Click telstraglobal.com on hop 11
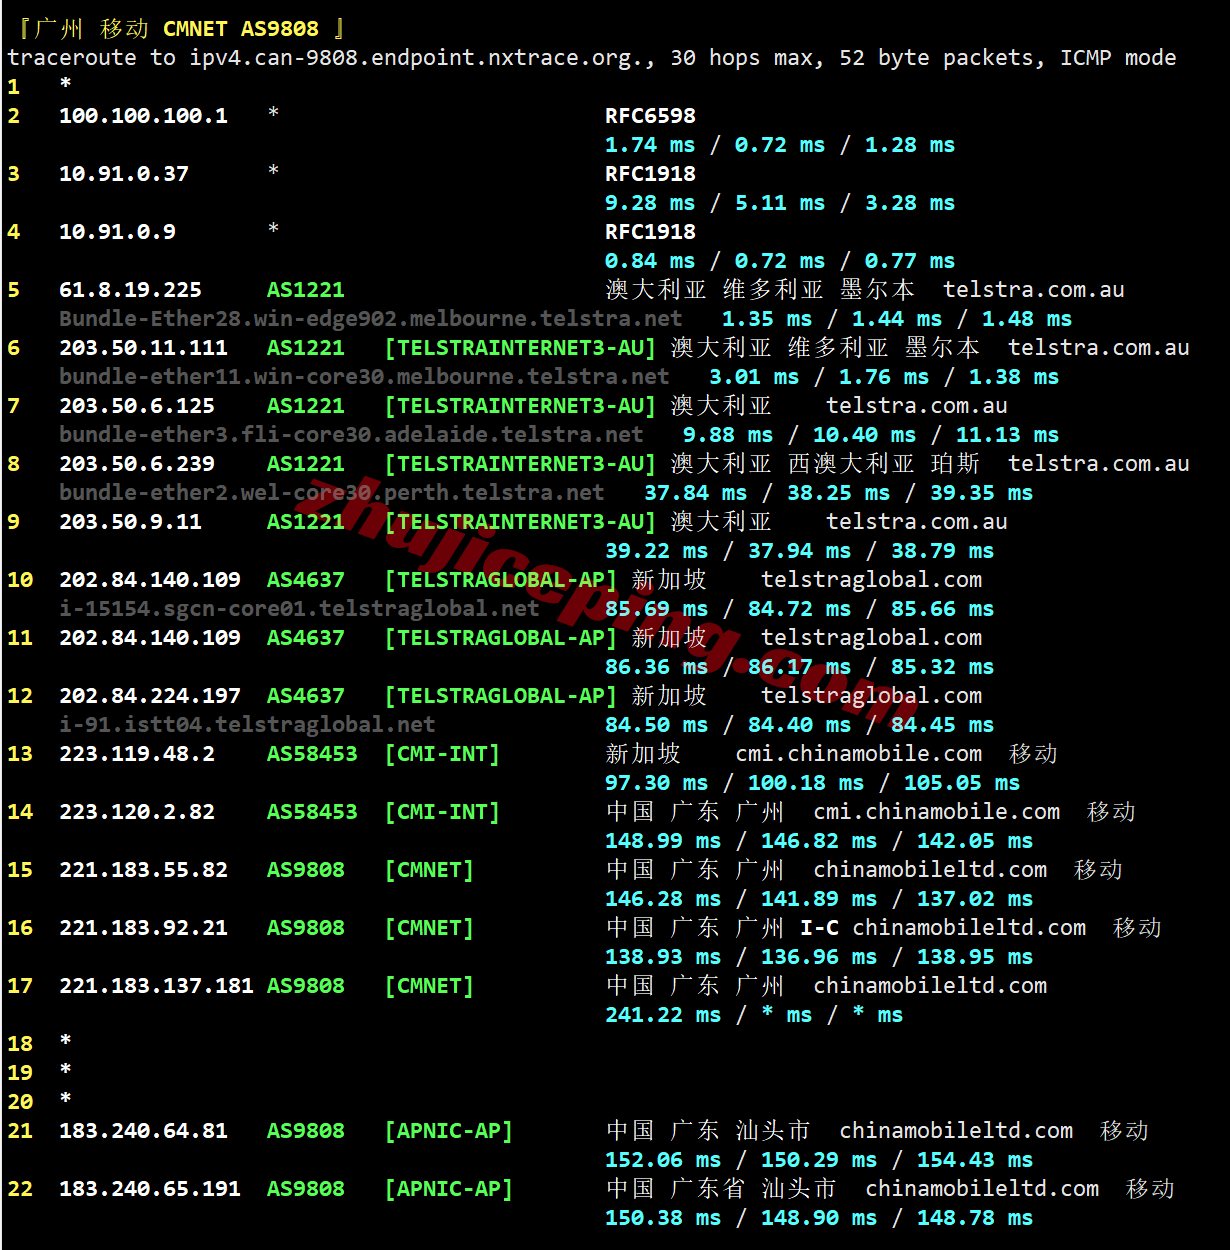 [872, 638]
